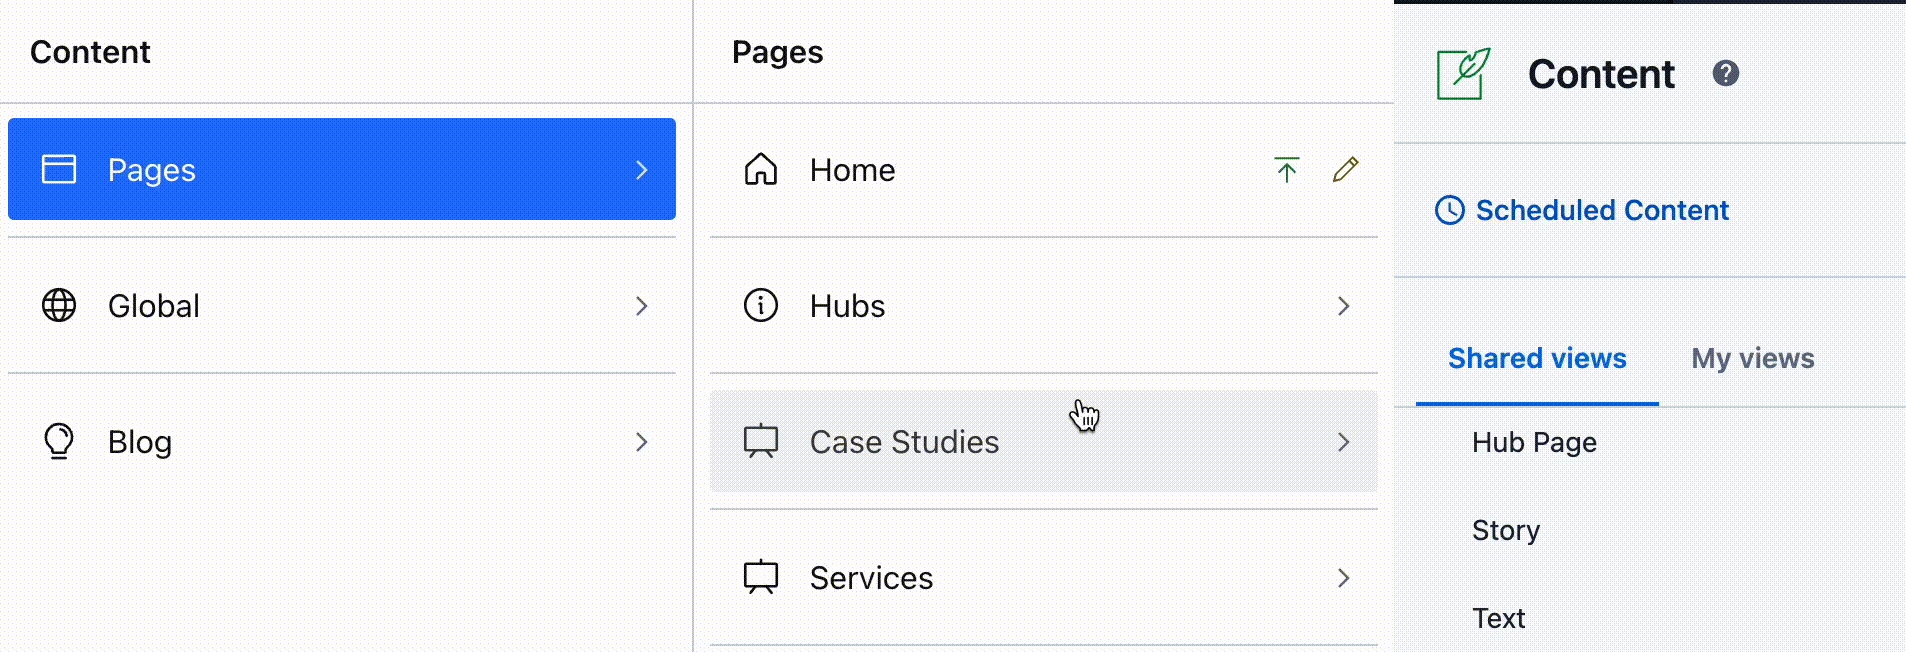The width and height of the screenshot is (1906, 652).
Task: Click the presentation board icon beside Services
Action: pyautogui.click(x=761, y=577)
